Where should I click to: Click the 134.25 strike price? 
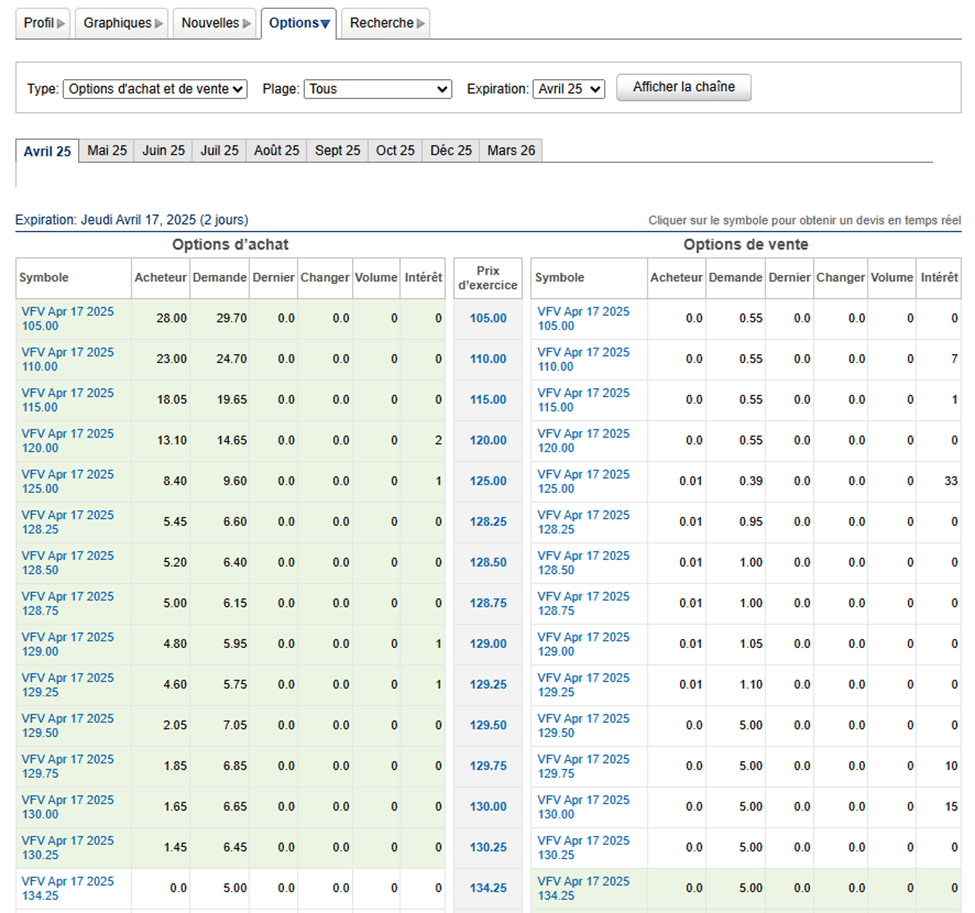click(x=488, y=888)
